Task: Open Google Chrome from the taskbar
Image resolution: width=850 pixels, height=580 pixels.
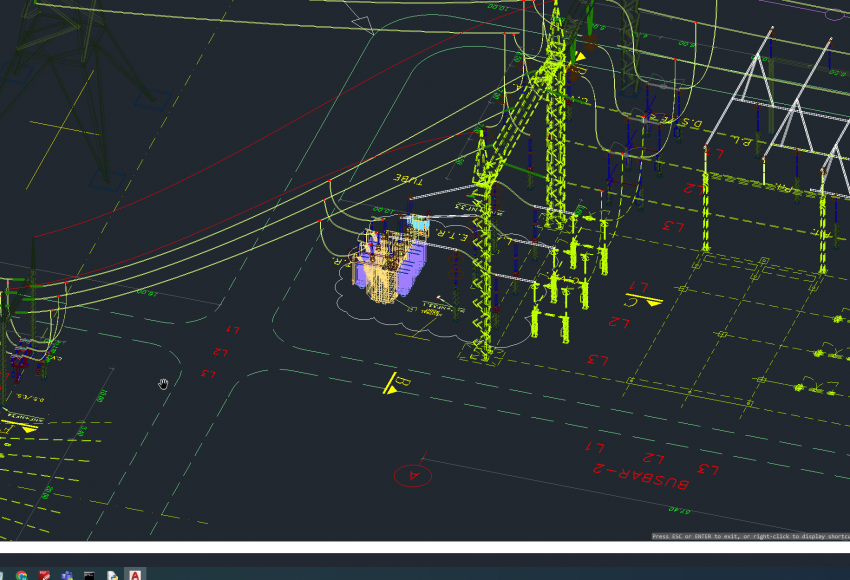Action: coord(22,575)
